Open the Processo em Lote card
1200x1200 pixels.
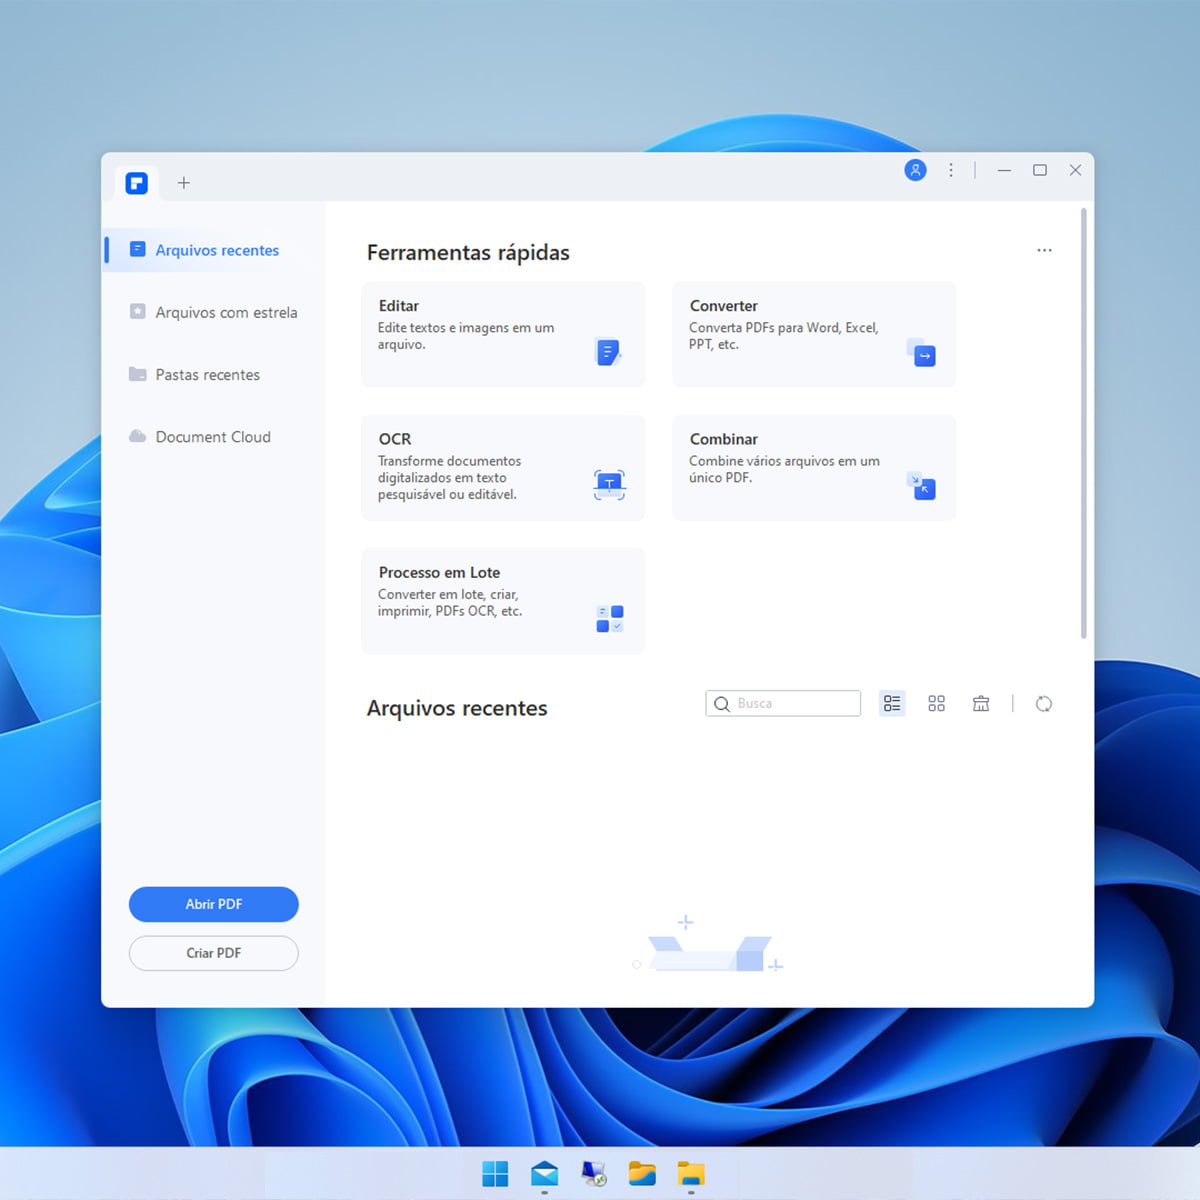[x=503, y=601]
